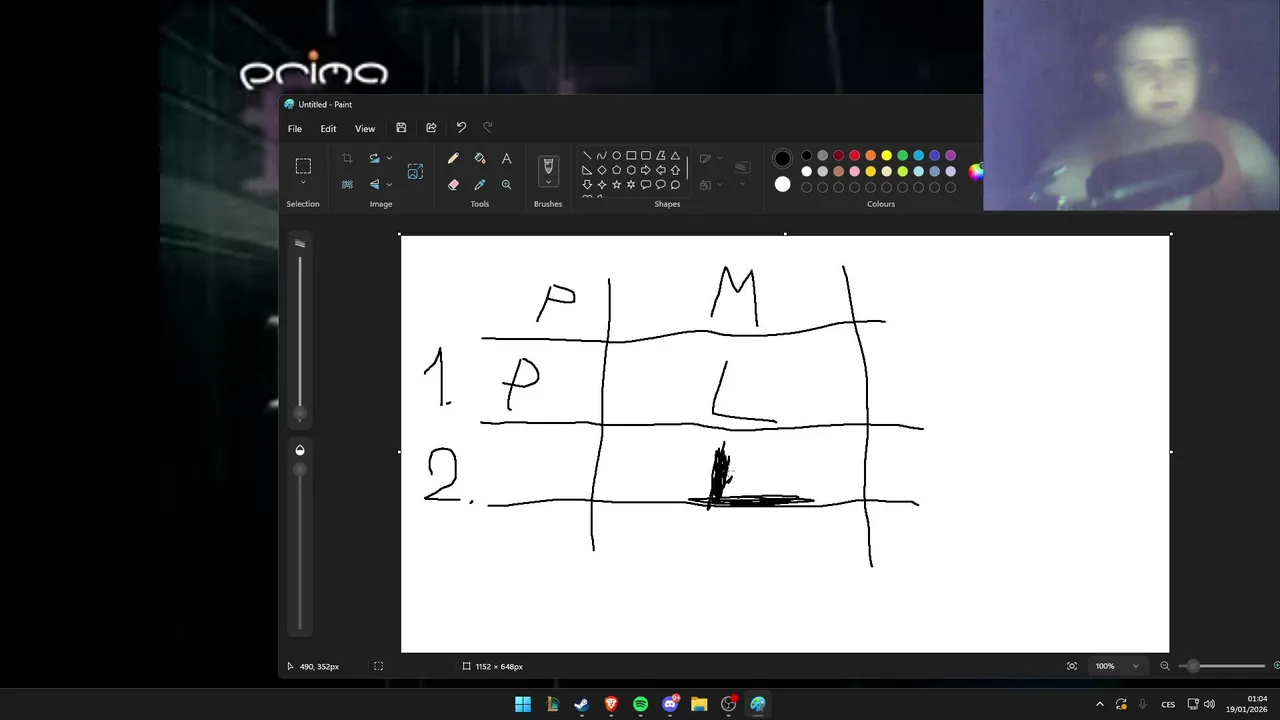This screenshot has width=1280, height=720.
Task: Pick the yellow colour swatch
Action: tap(886, 156)
